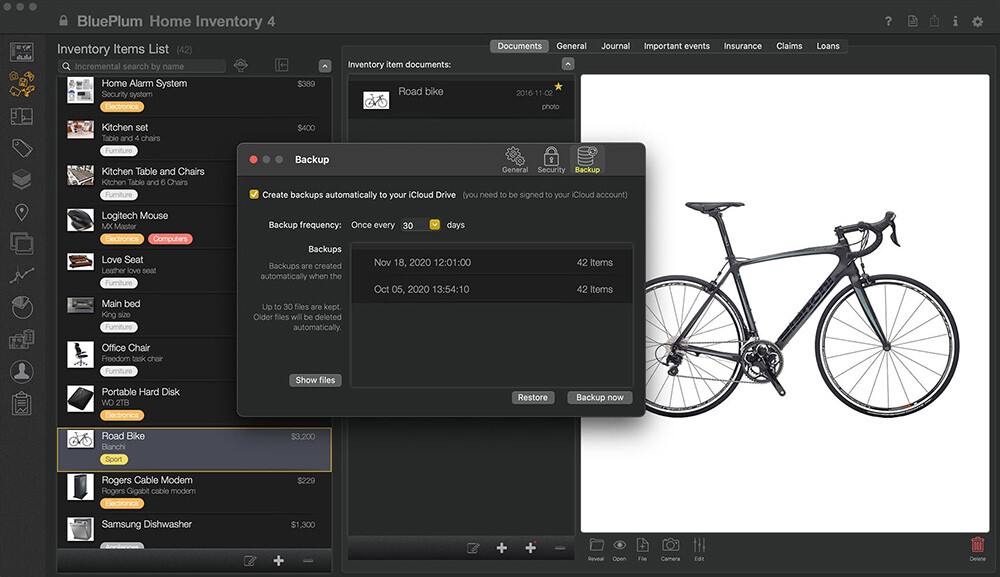Click the panel layout icon above inventory list
Screen dimensions: 1000x577
[x=281, y=65]
